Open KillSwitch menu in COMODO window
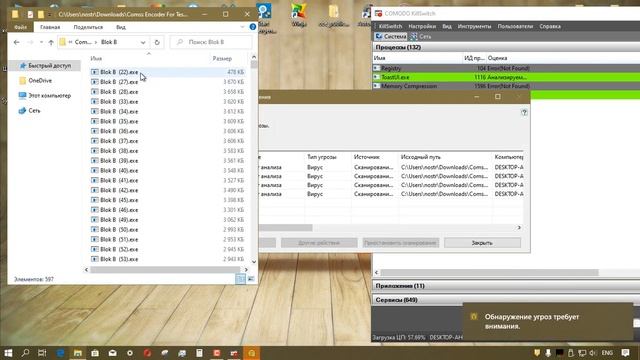 pyautogui.click(x=390, y=26)
